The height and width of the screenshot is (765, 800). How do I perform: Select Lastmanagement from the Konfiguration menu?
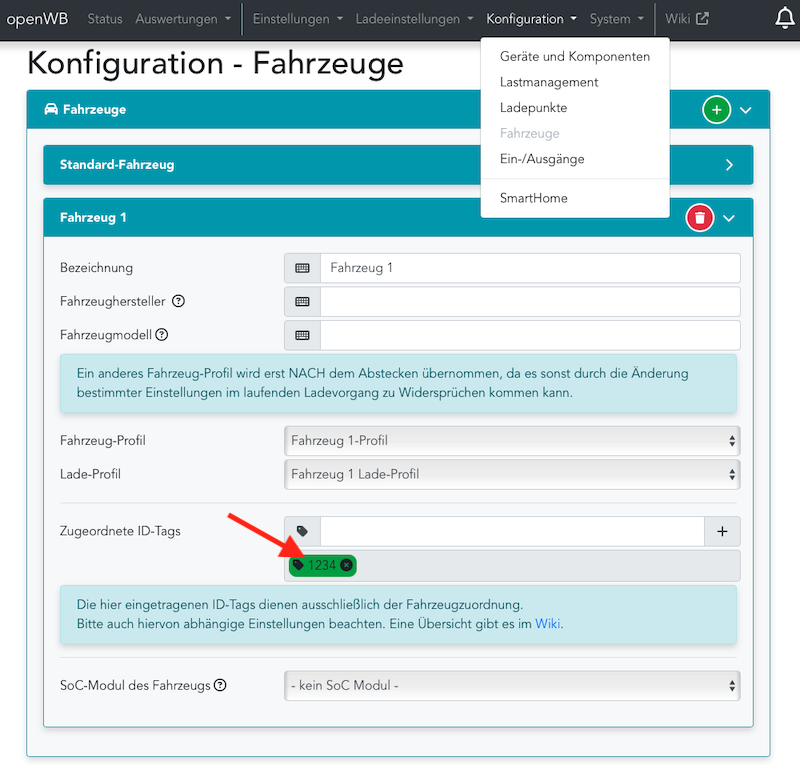click(x=549, y=82)
